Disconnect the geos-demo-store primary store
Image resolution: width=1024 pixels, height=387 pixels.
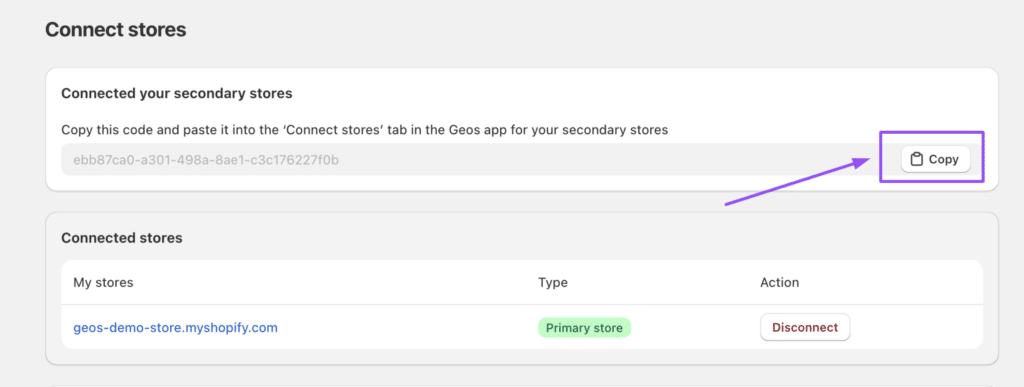pyautogui.click(x=805, y=327)
